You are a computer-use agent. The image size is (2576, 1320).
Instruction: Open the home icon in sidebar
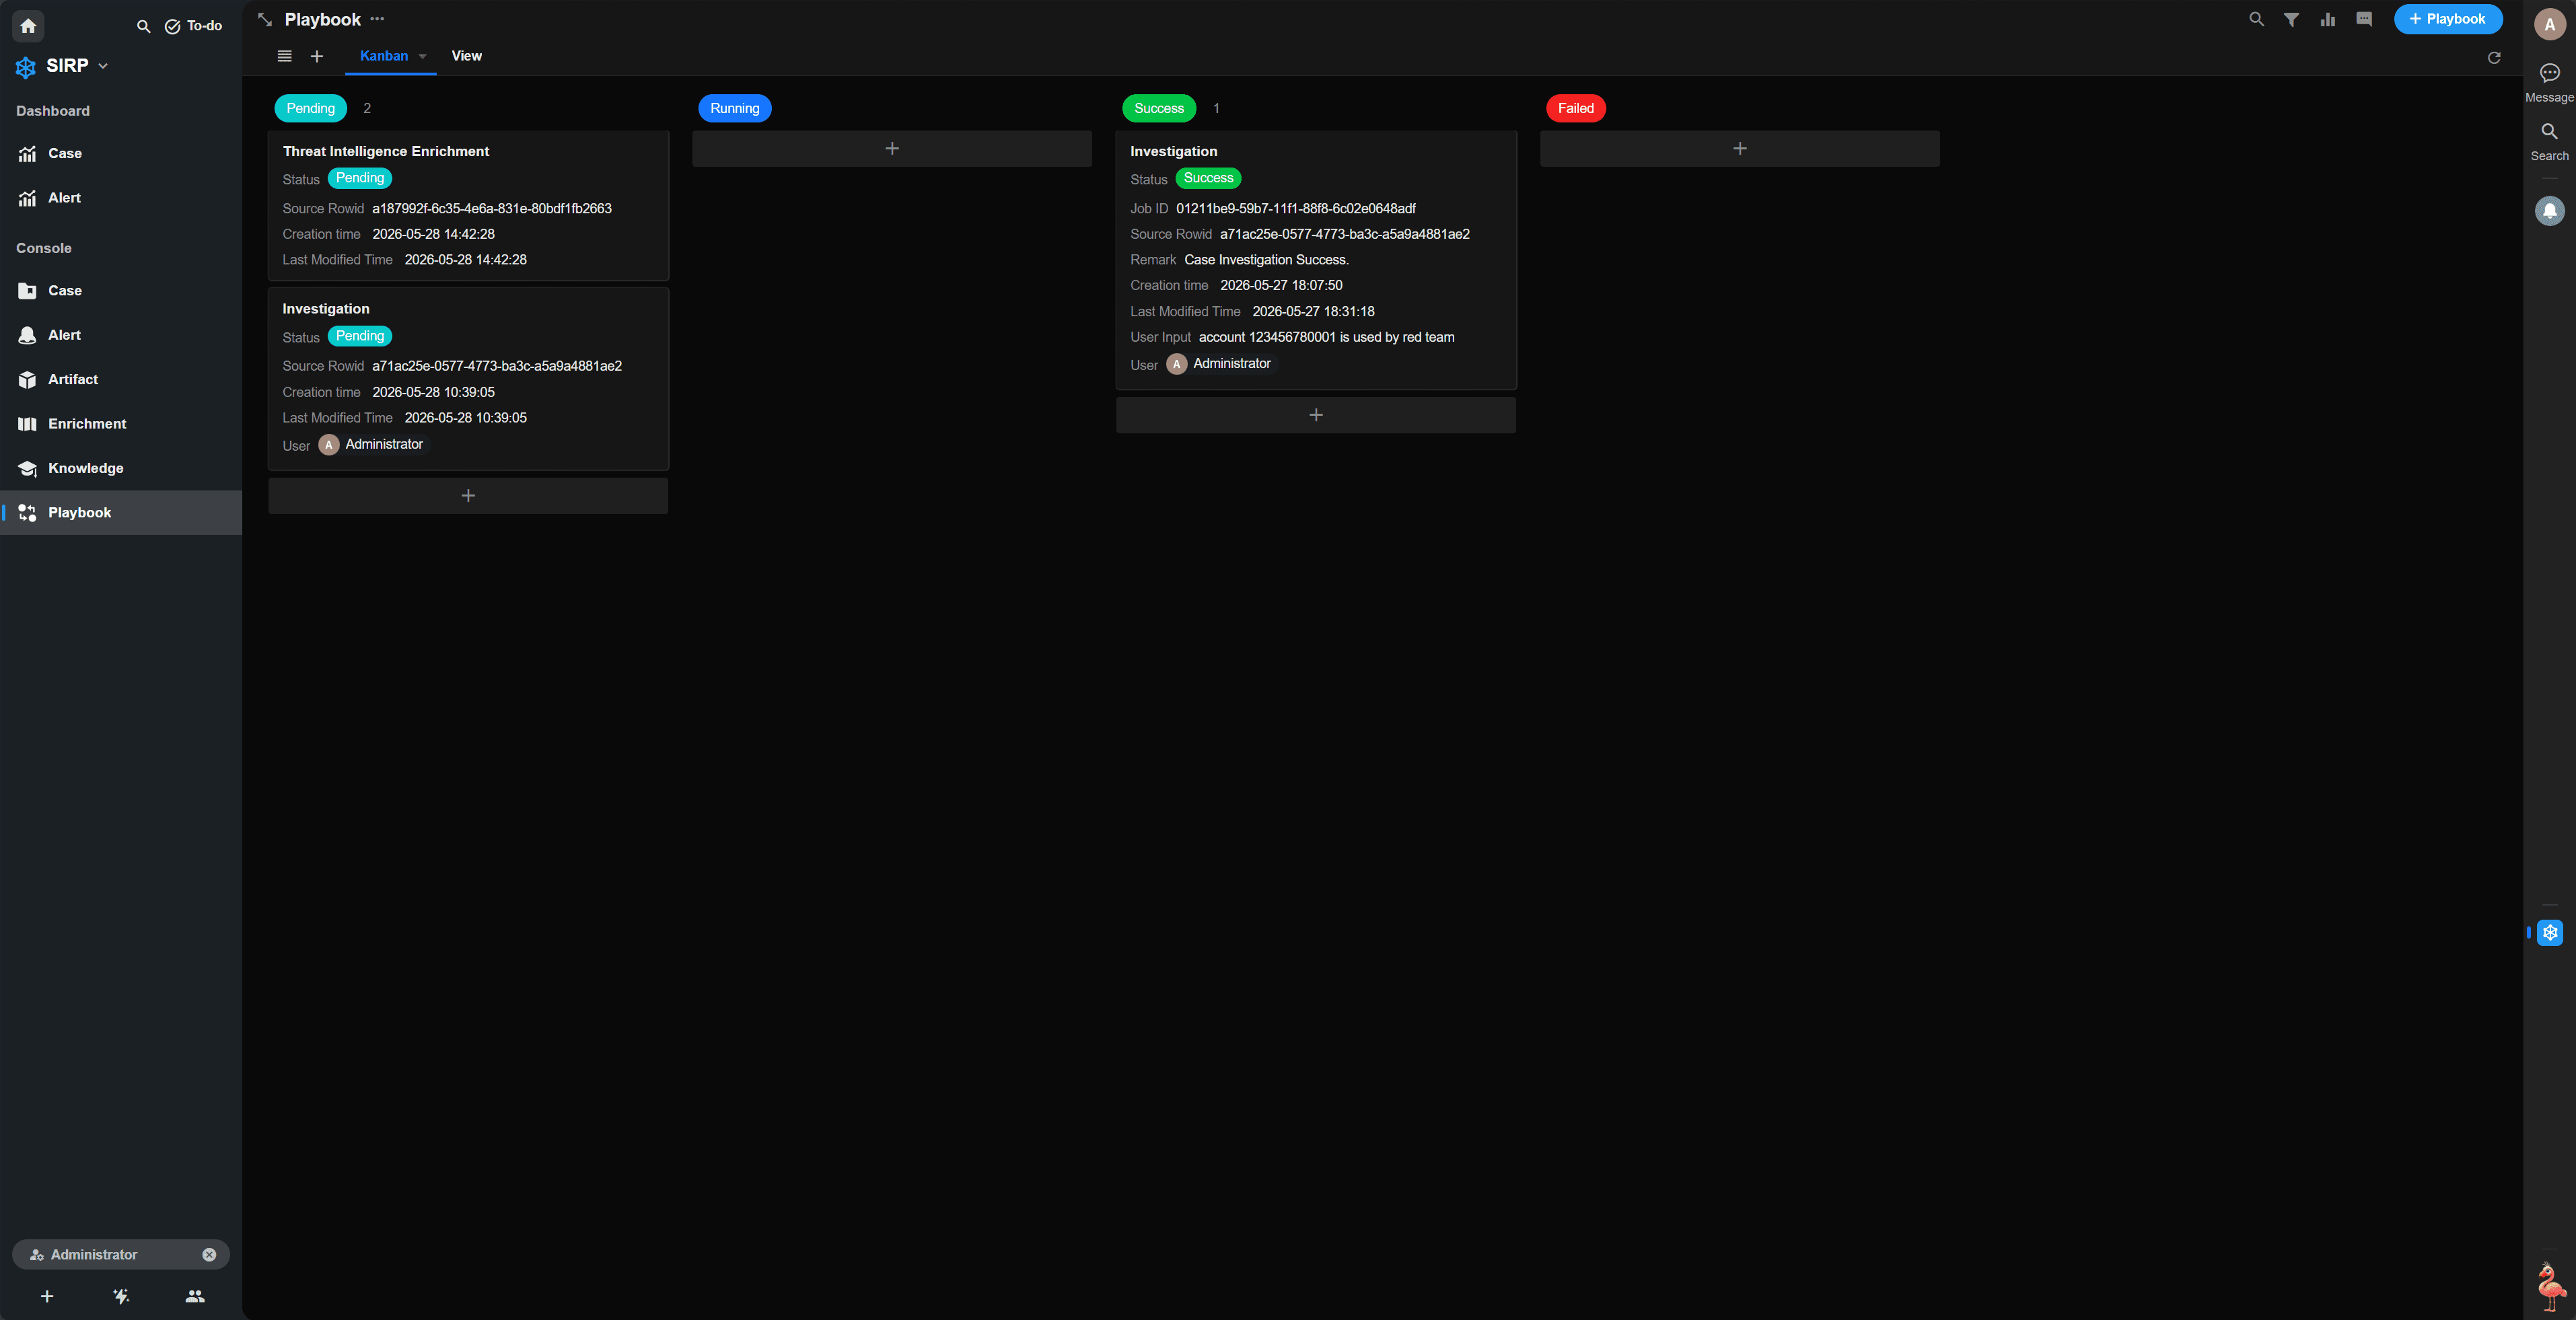28,26
